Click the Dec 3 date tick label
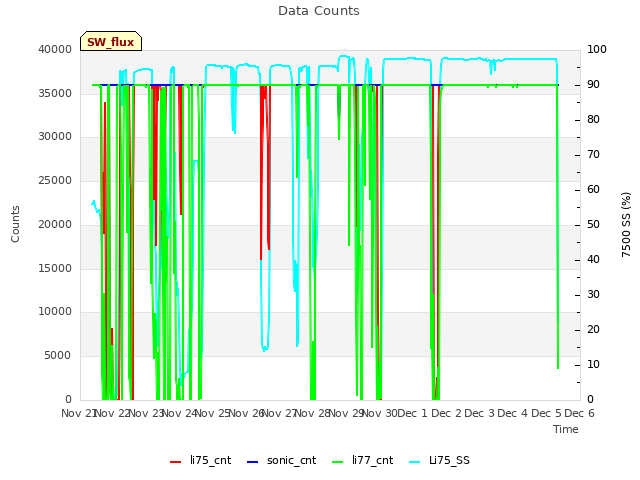 click(x=480, y=413)
